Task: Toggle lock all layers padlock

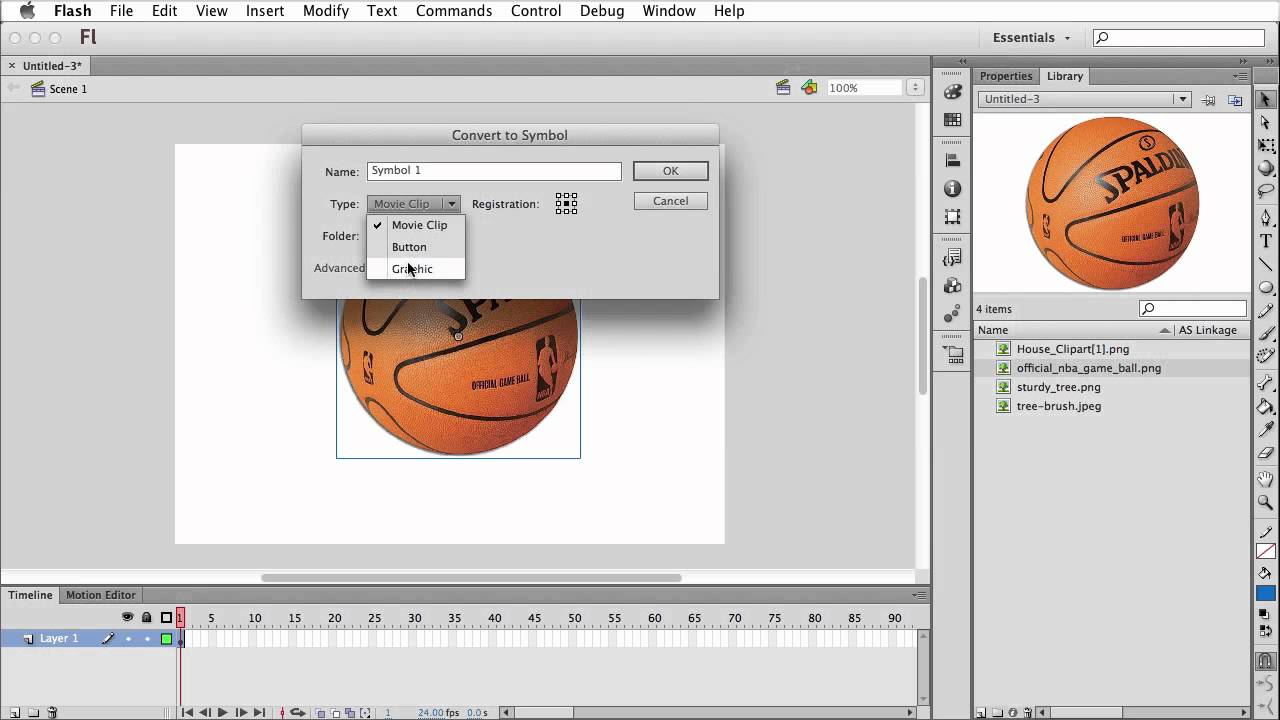Action: coord(147,617)
